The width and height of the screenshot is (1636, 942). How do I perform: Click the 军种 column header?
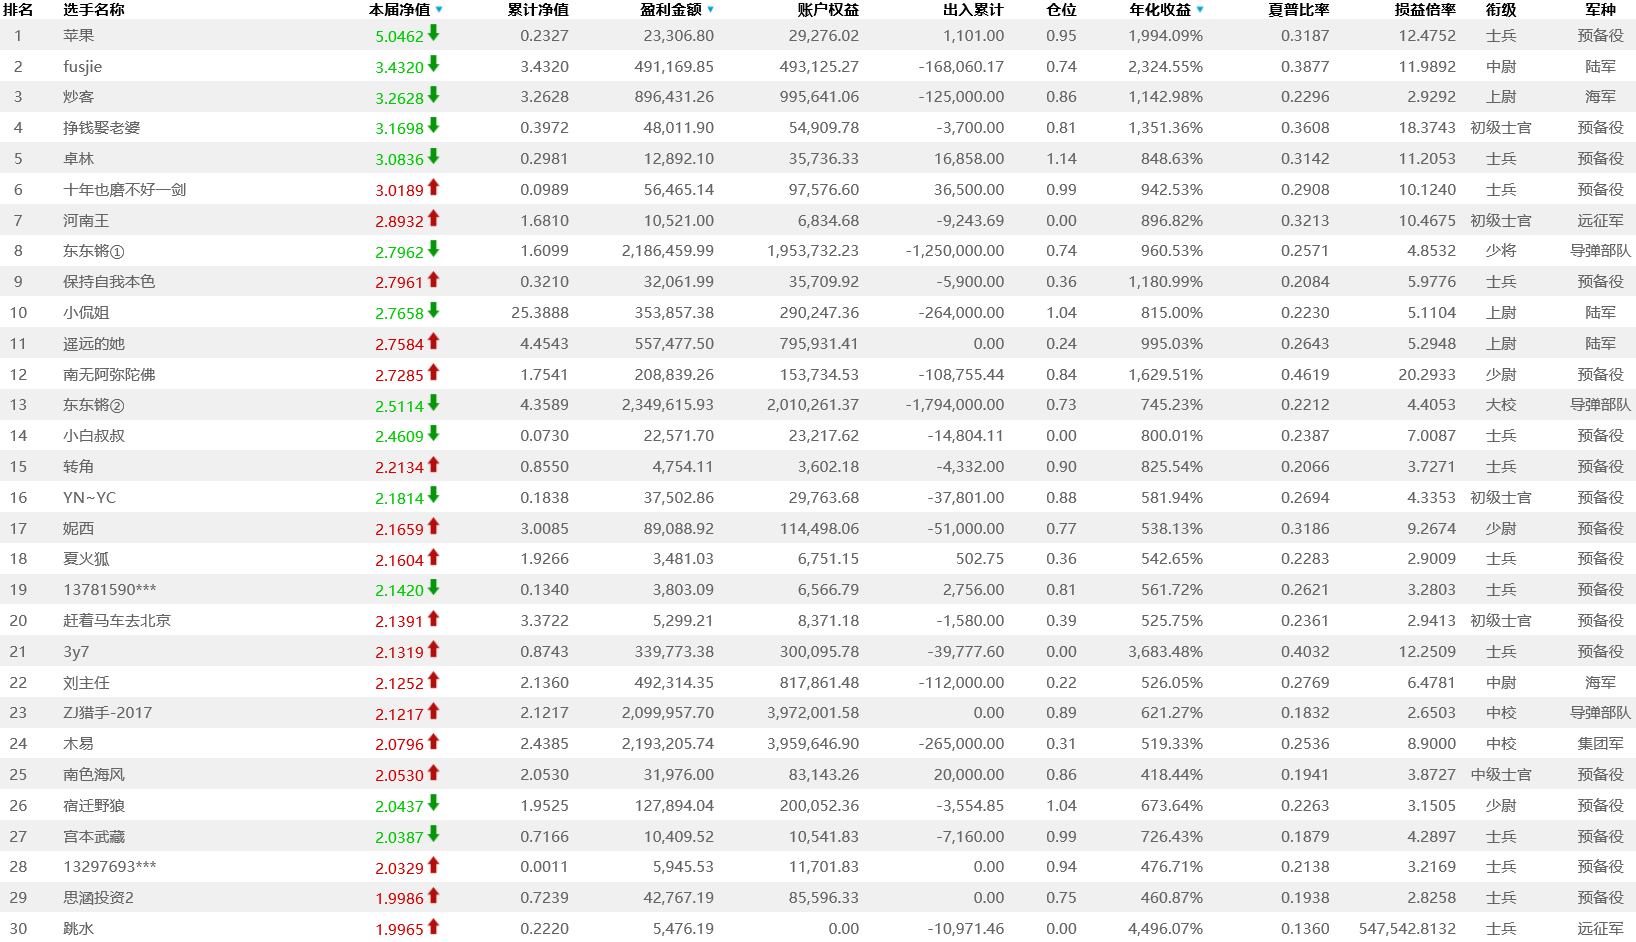[1601, 10]
